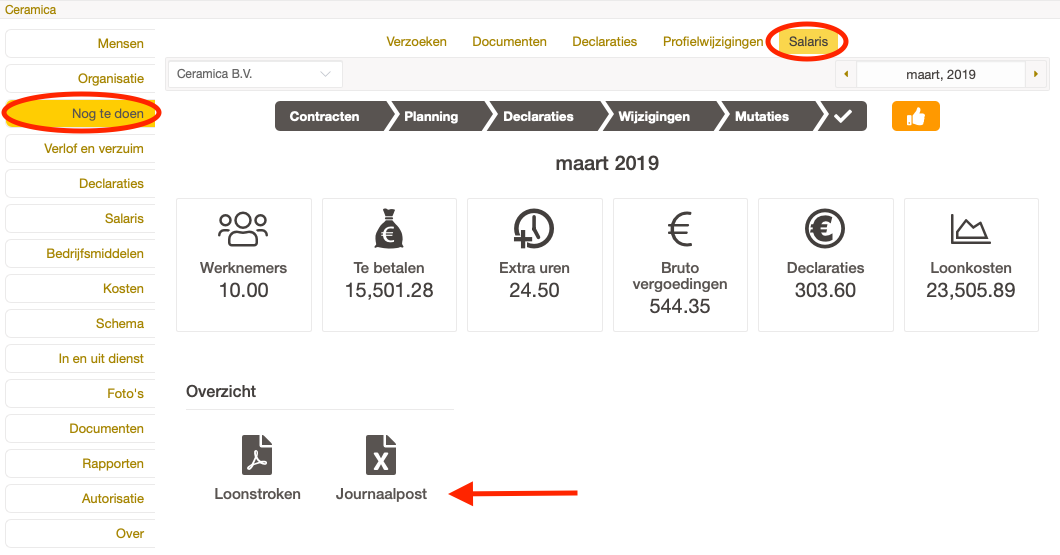Open Verlof en verzuim in sidebar

pos(94,149)
